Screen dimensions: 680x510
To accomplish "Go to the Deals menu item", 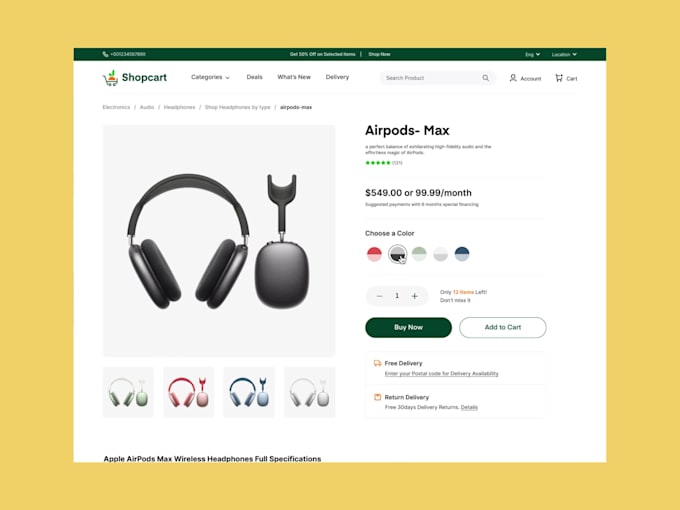I will click(x=254, y=77).
